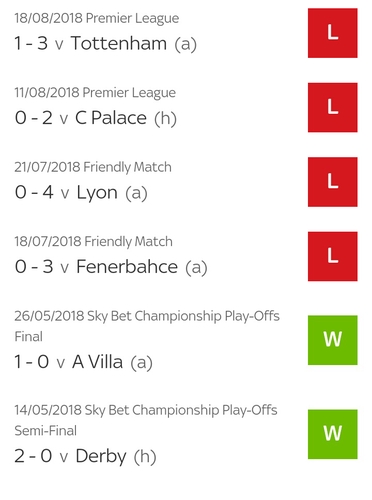Select the 26/05/2018 Play-Offs Final label

click(147, 326)
